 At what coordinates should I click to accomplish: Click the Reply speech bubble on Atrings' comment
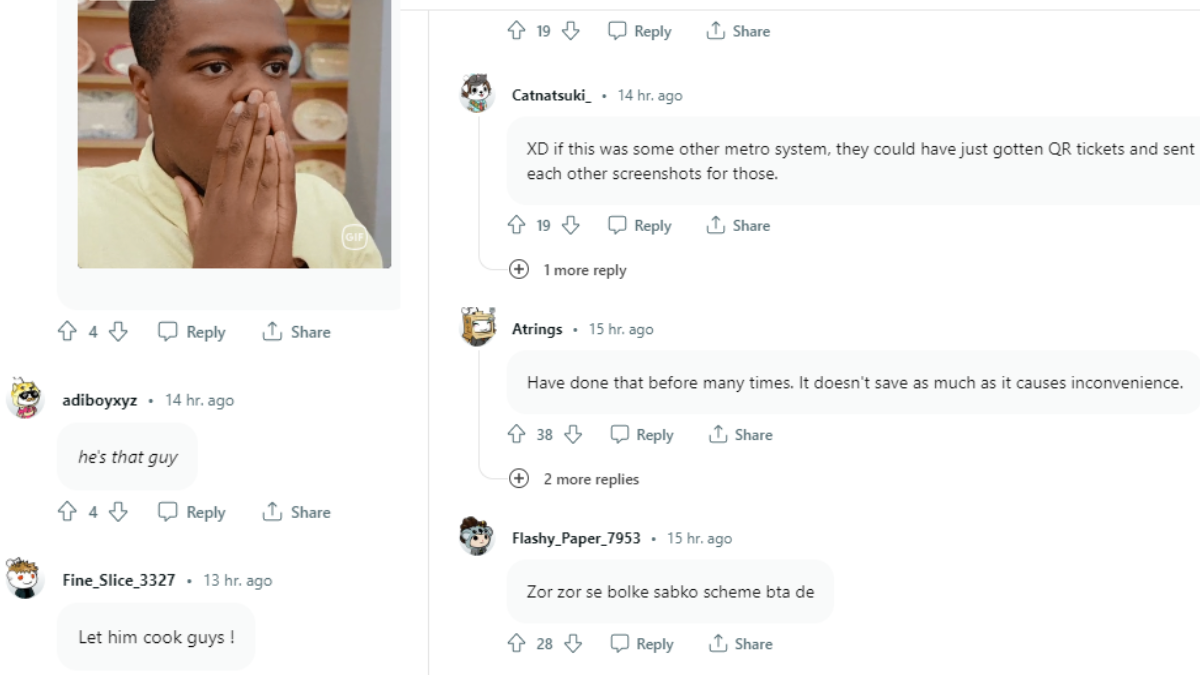coord(641,434)
